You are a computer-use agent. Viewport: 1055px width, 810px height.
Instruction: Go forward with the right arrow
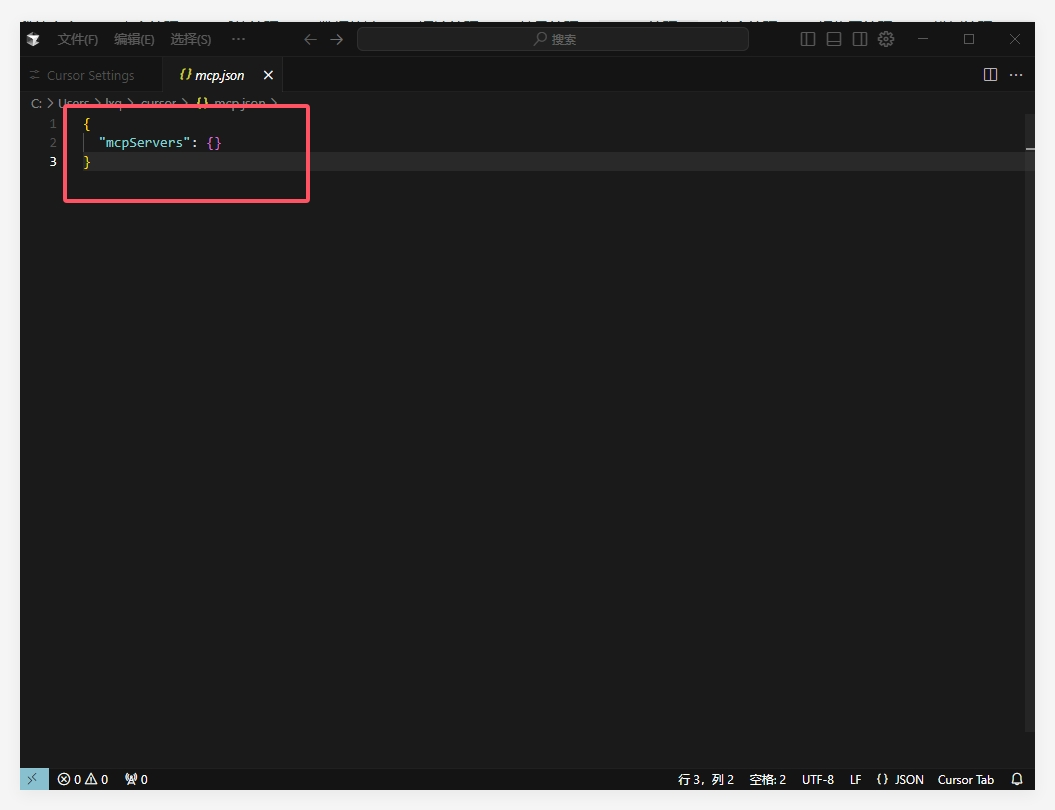coord(337,39)
